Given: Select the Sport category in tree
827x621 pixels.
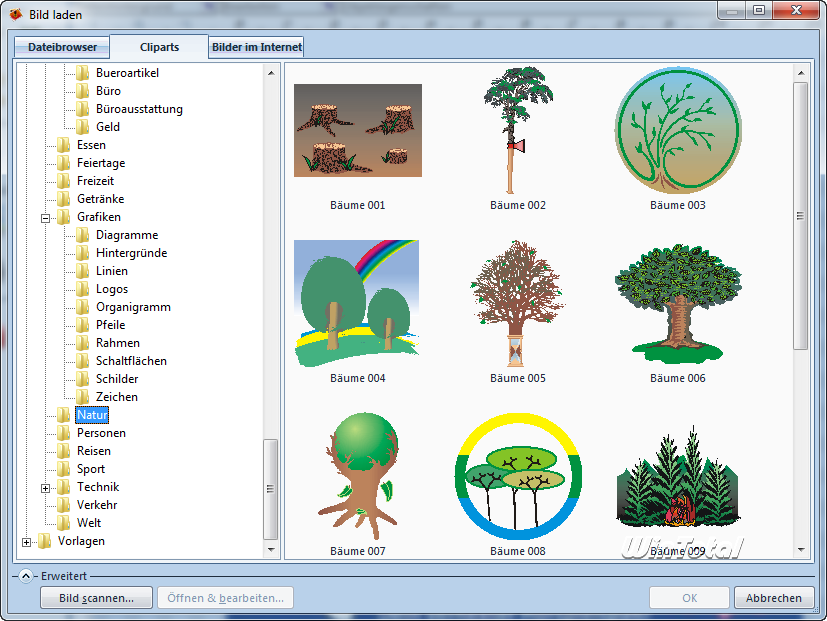Looking at the screenshot, I should (x=90, y=469).
